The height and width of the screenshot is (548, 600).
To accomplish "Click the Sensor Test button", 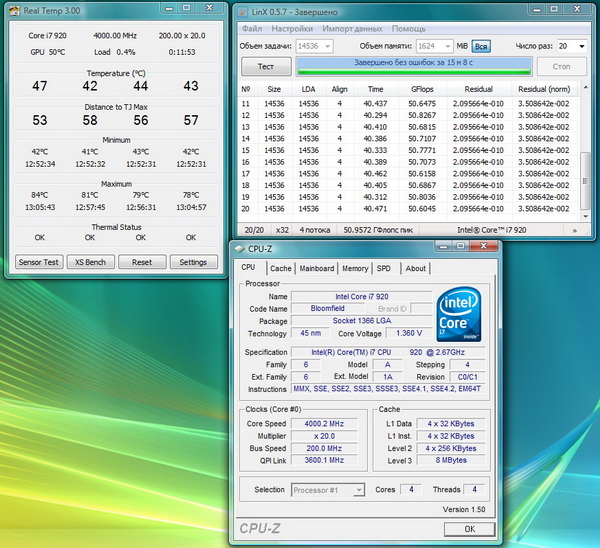I will click(38, 262).
